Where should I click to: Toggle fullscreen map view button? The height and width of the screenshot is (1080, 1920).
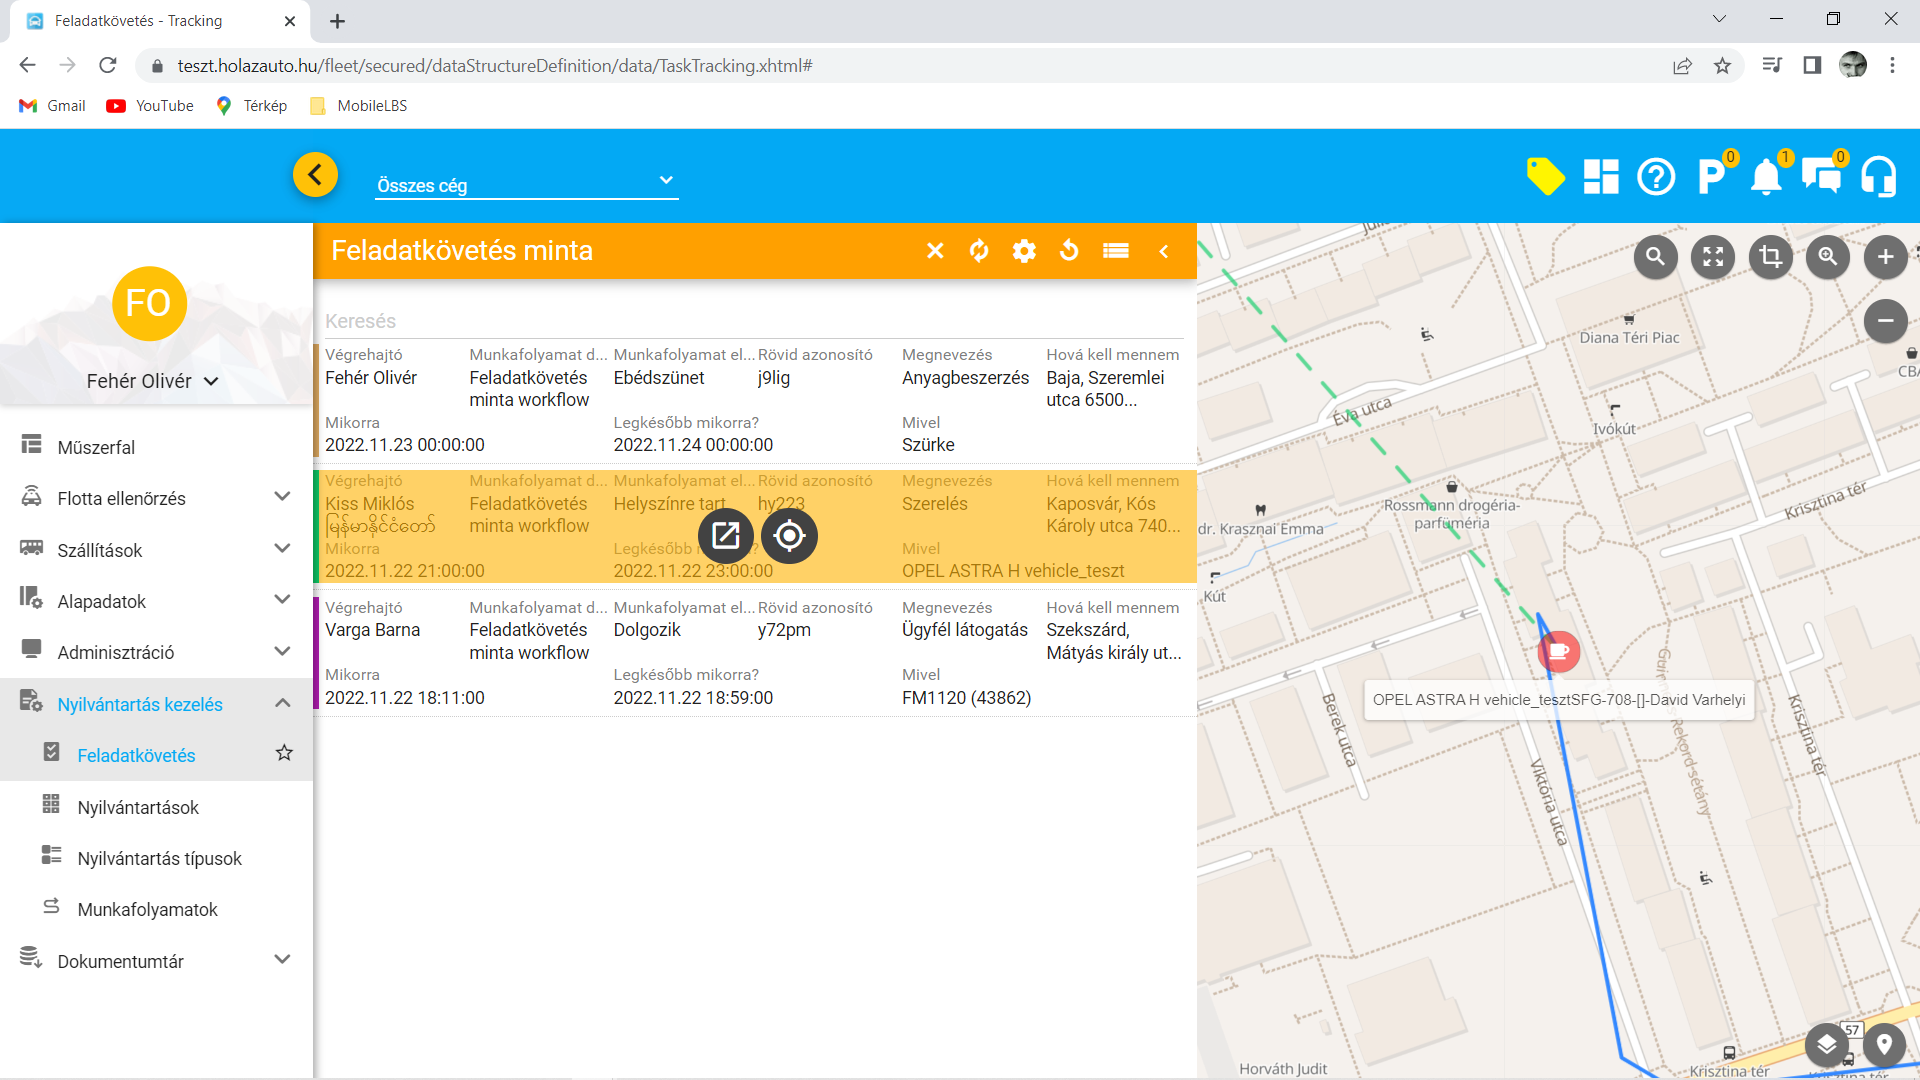[1713, 257]
